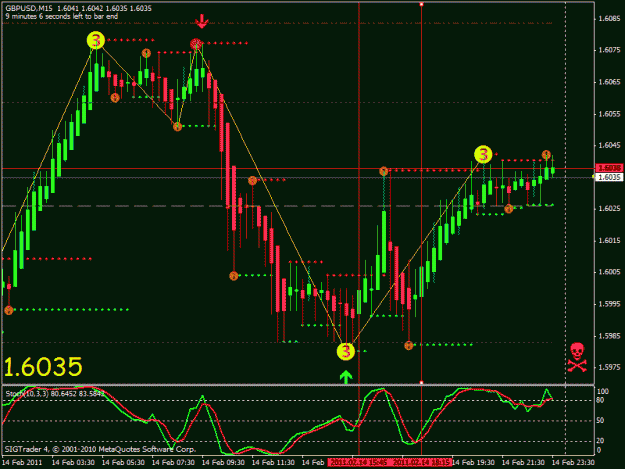Click the '14 Feb 11:30' time axis label
625x469 pixels.
(273, 462)
